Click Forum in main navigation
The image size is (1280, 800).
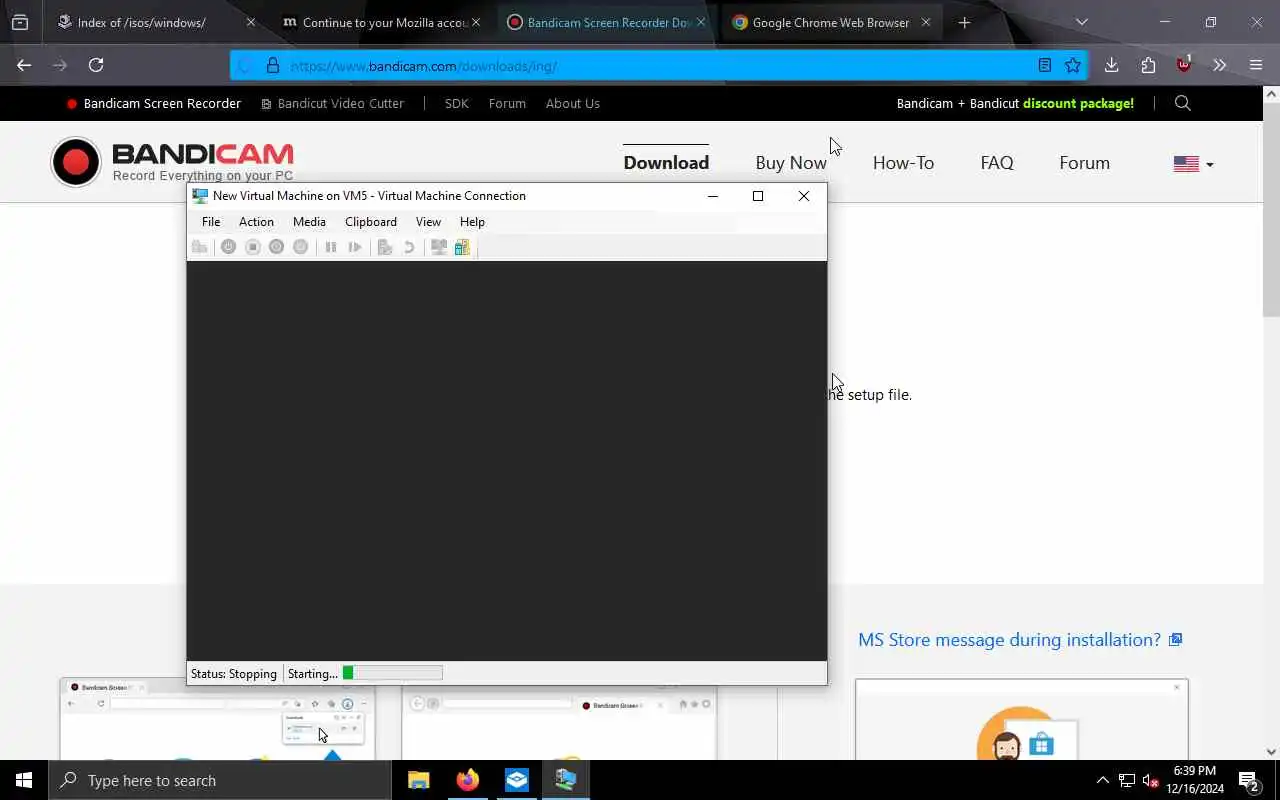pos(1085,163)
